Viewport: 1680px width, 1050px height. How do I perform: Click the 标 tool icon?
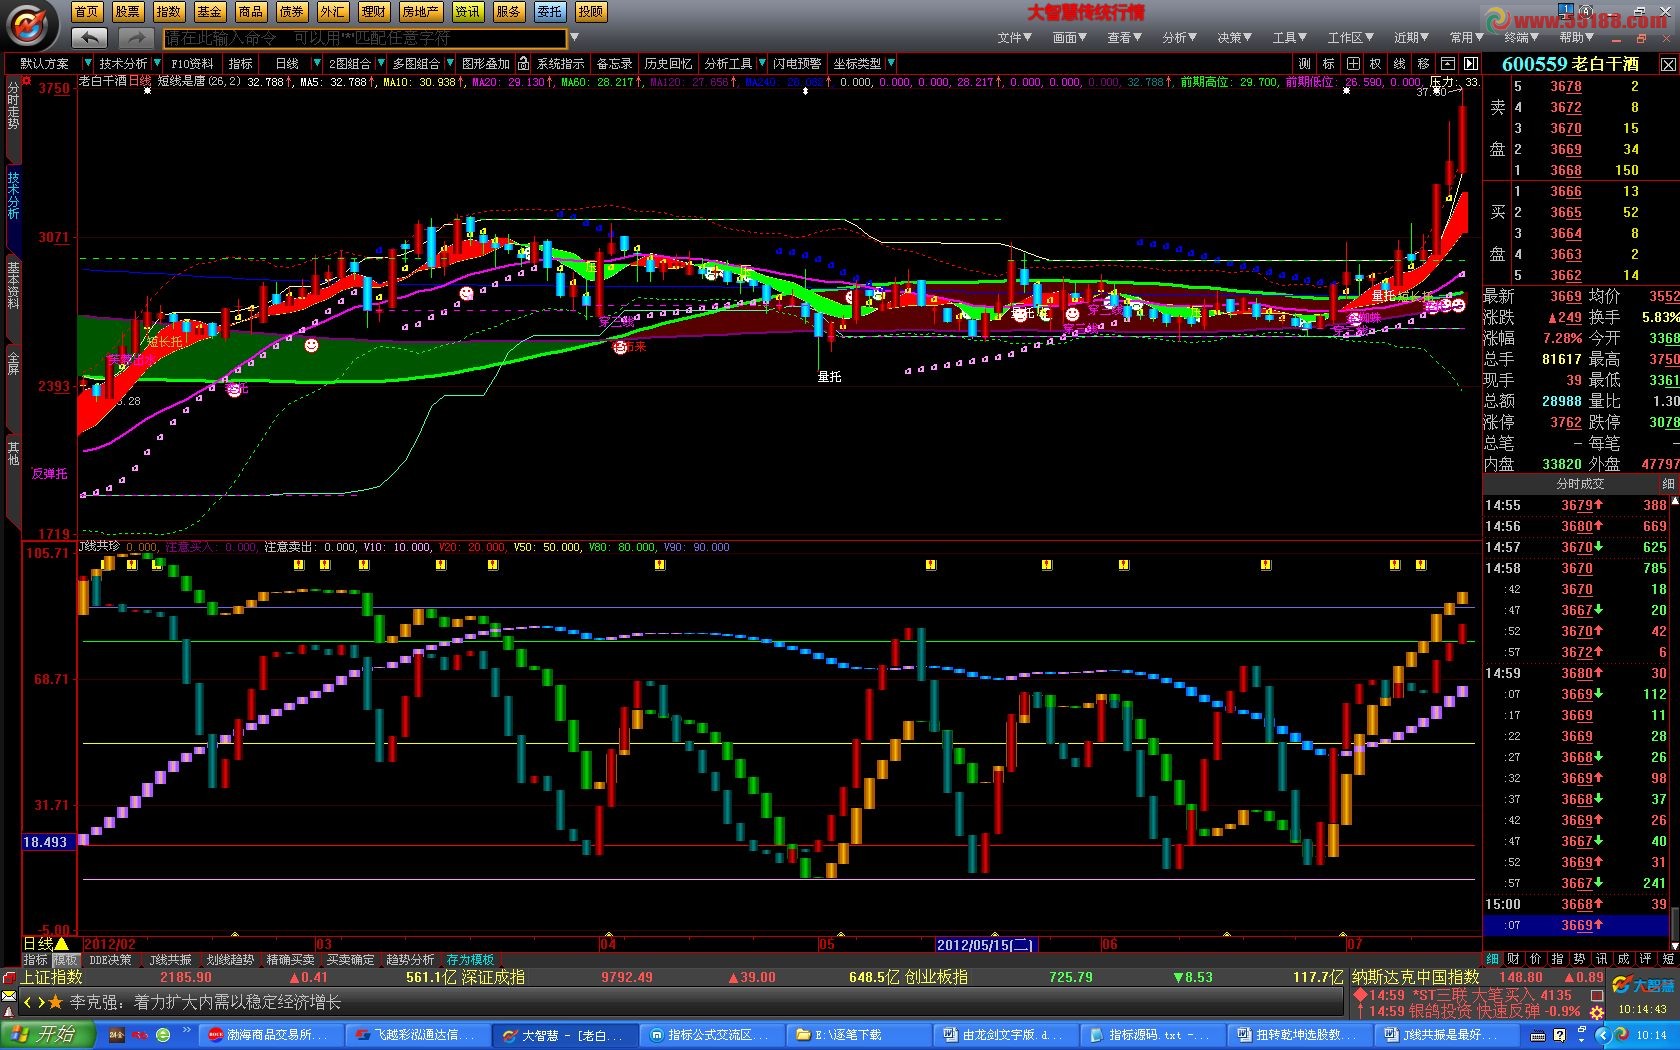[1329, 63]
